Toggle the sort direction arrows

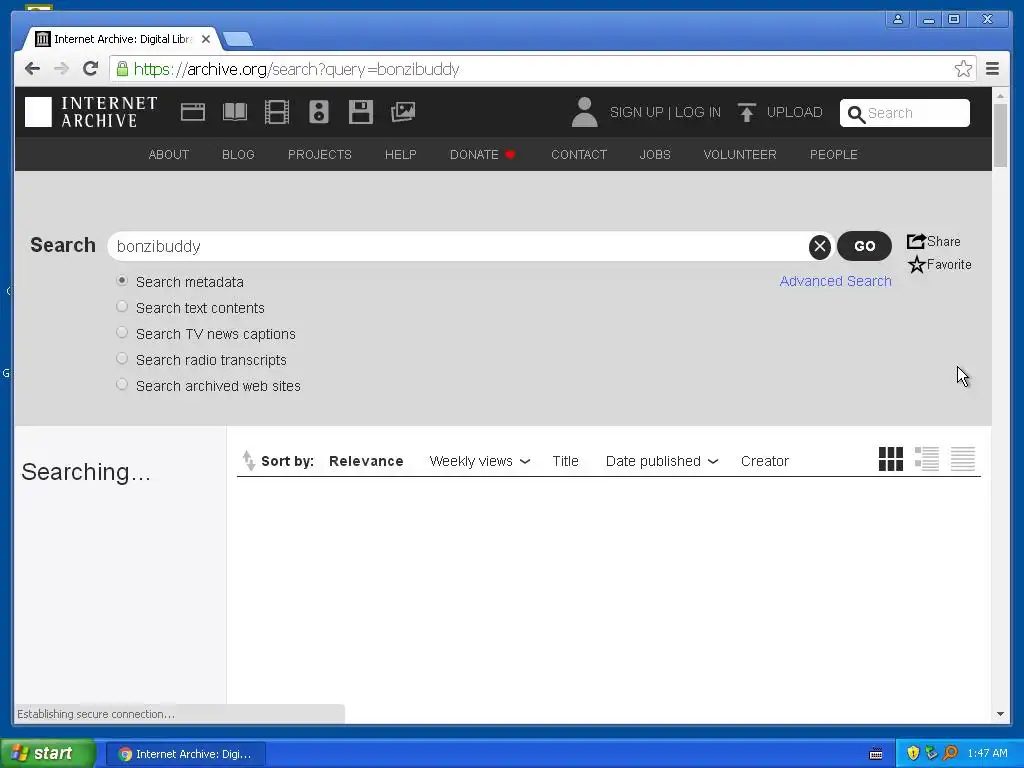(x=249, y=460)
